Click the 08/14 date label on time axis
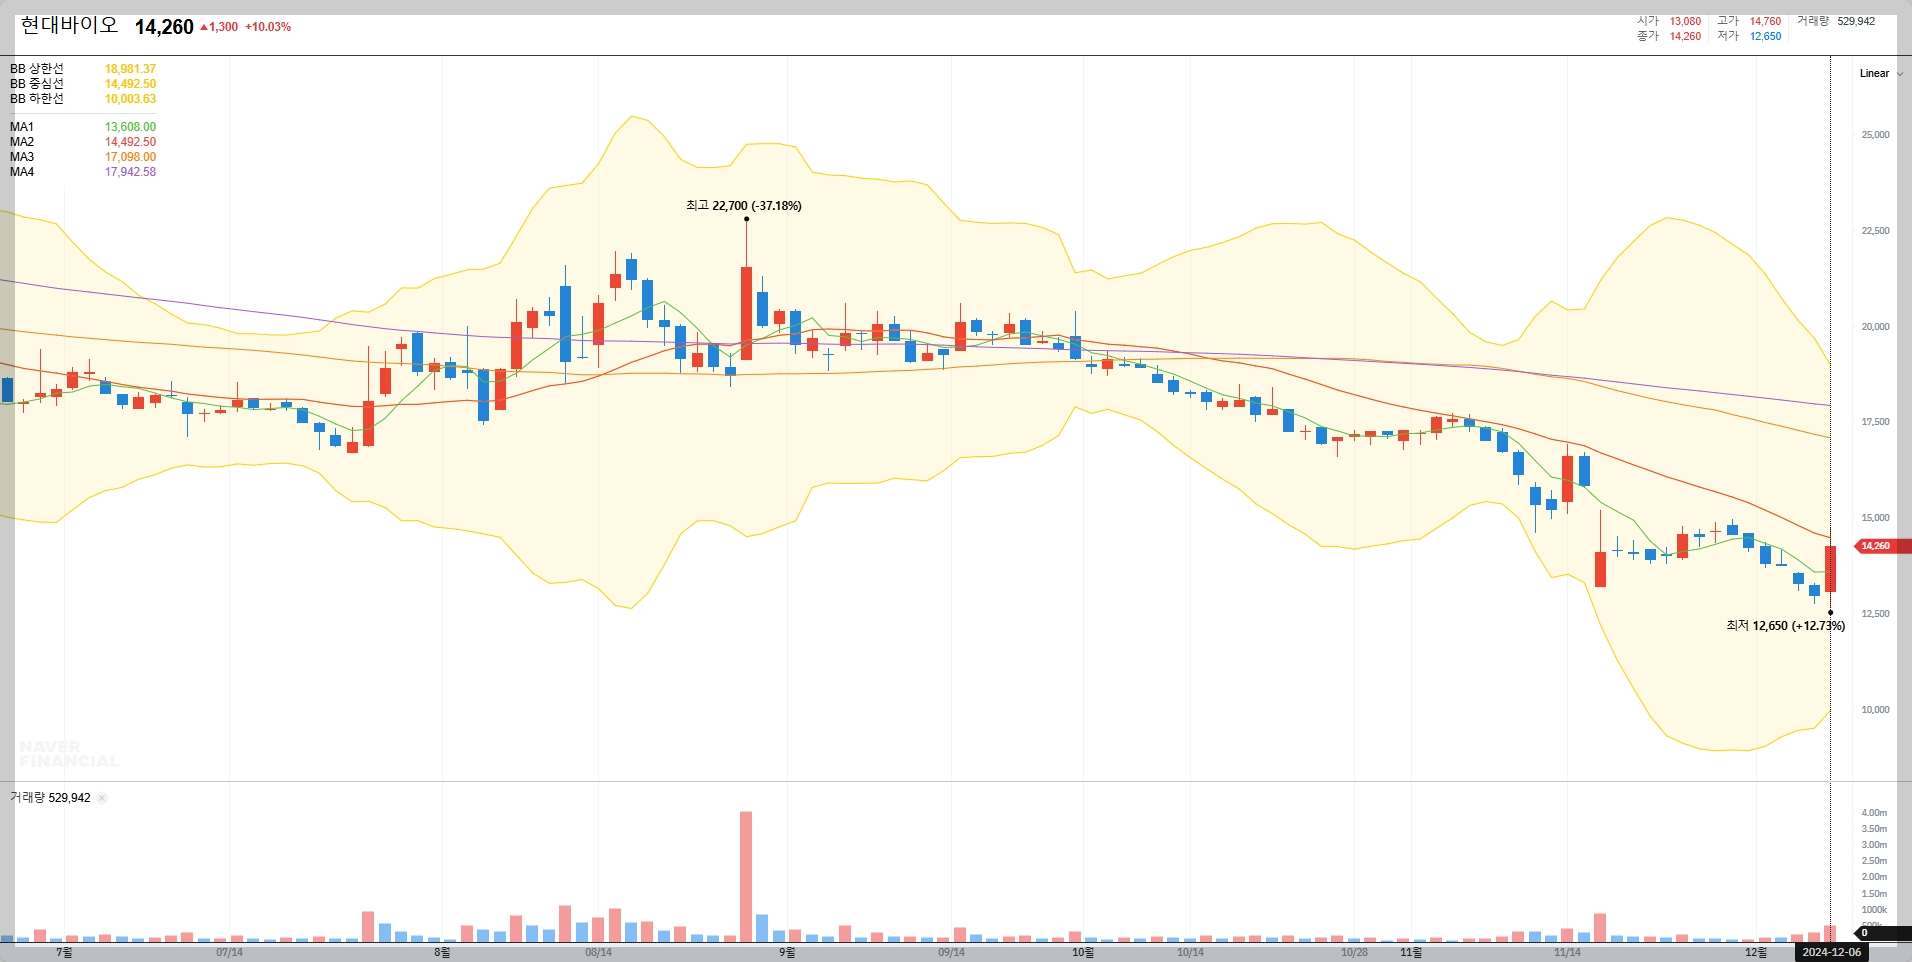The image size is (1912, 962). tap(598, 952)
